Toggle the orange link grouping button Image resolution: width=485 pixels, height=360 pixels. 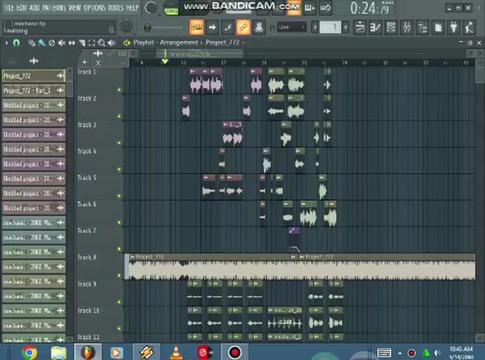coord(243,27)
